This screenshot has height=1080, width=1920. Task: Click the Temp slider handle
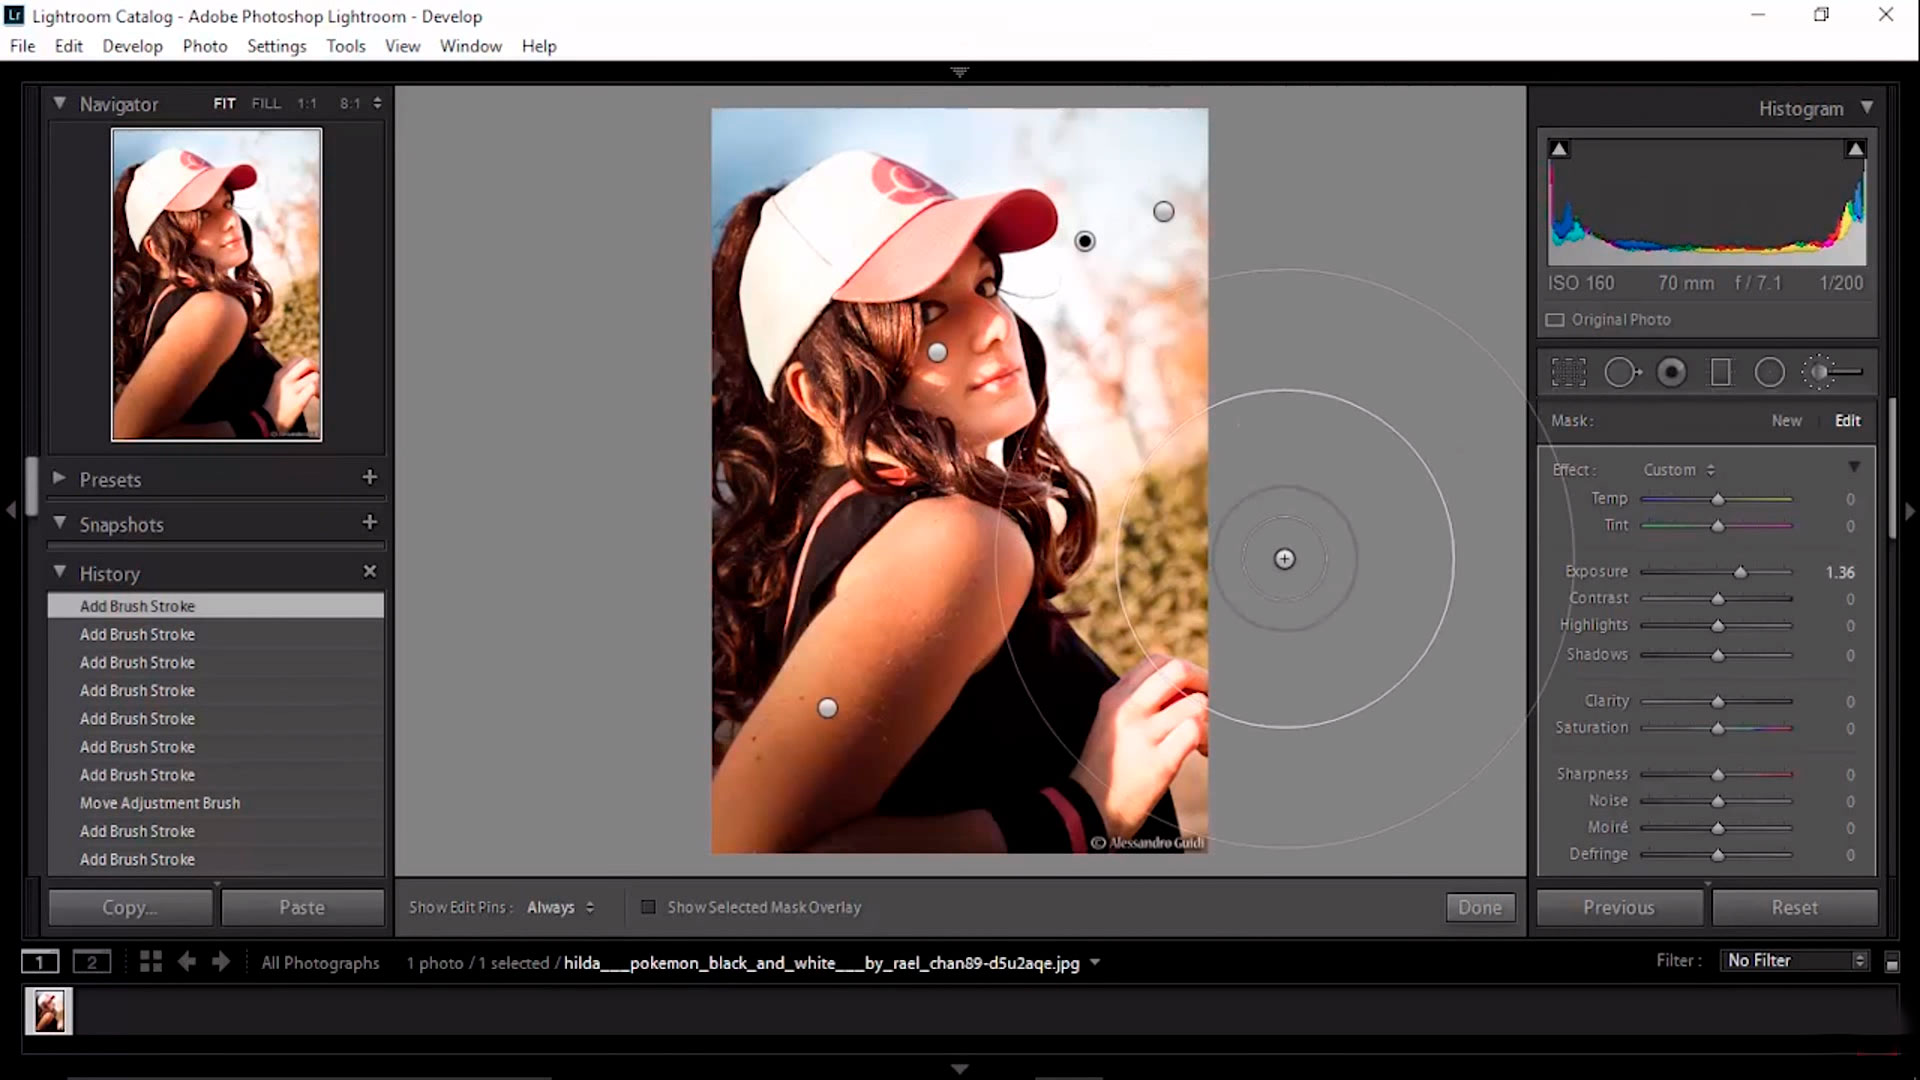click(x=1717, y=499)
